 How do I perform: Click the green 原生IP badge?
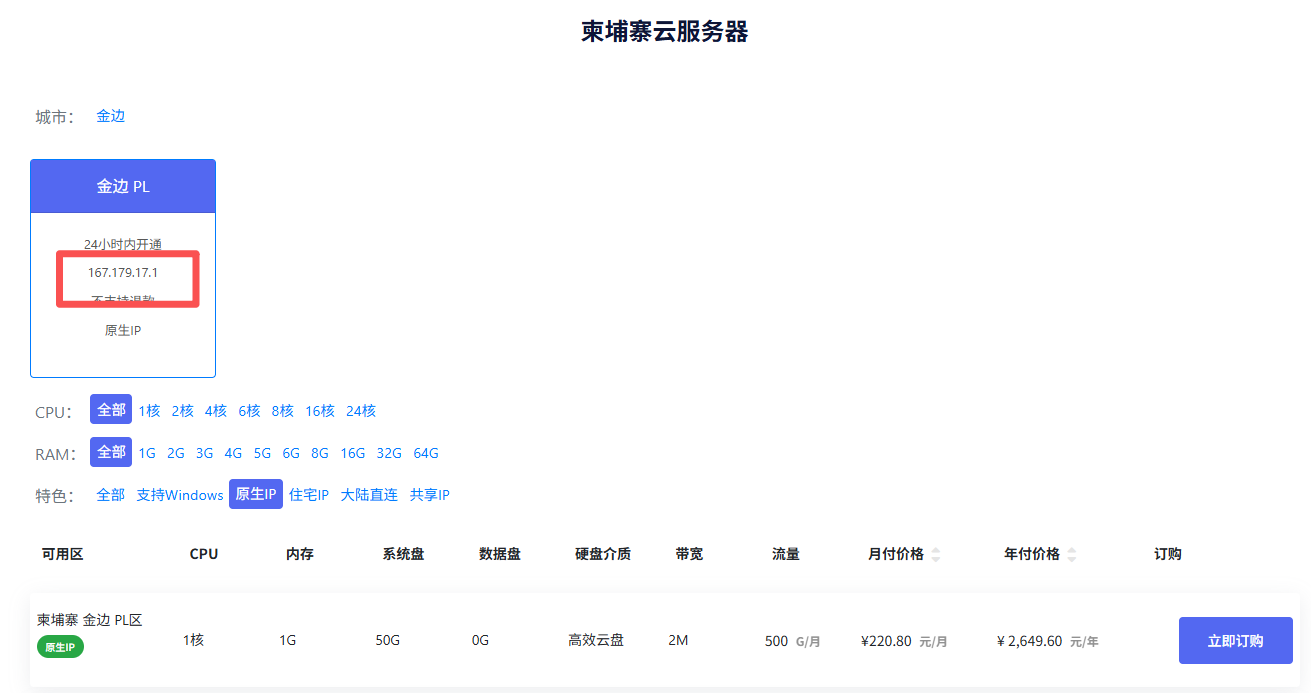point(61,647)
